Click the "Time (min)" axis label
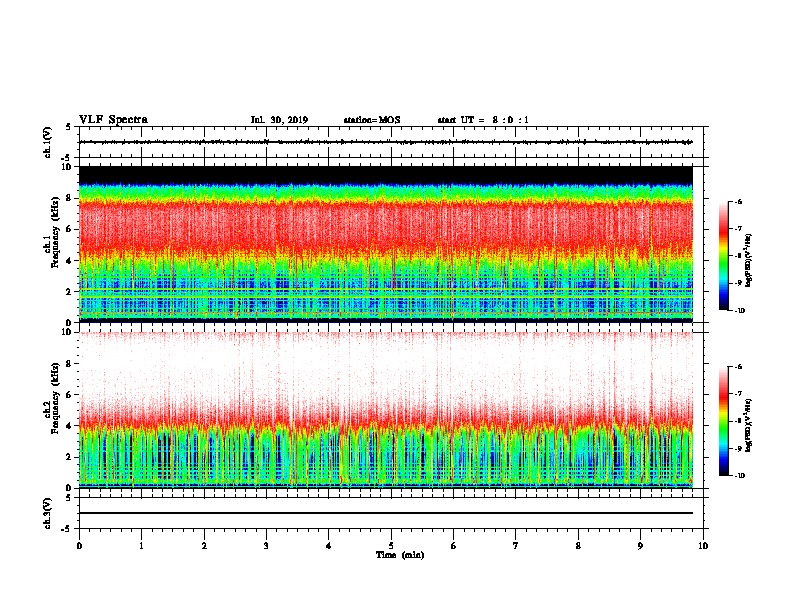Image resolution: width=792 pixels, height=612 pixels. pos(400,555)
